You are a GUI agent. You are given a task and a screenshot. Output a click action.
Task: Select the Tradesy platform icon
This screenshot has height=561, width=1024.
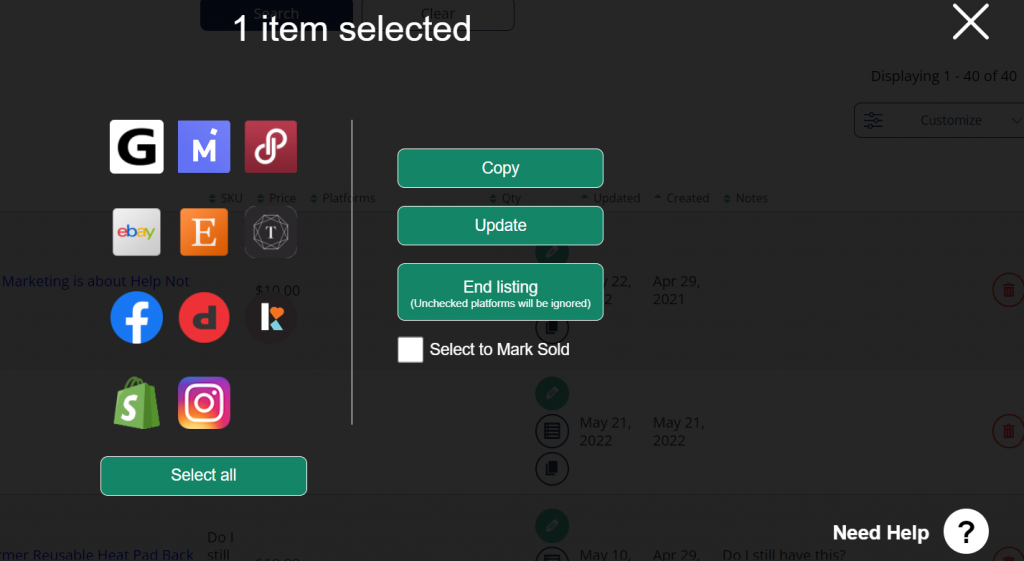pyautogui.click(x=271, y=232)
